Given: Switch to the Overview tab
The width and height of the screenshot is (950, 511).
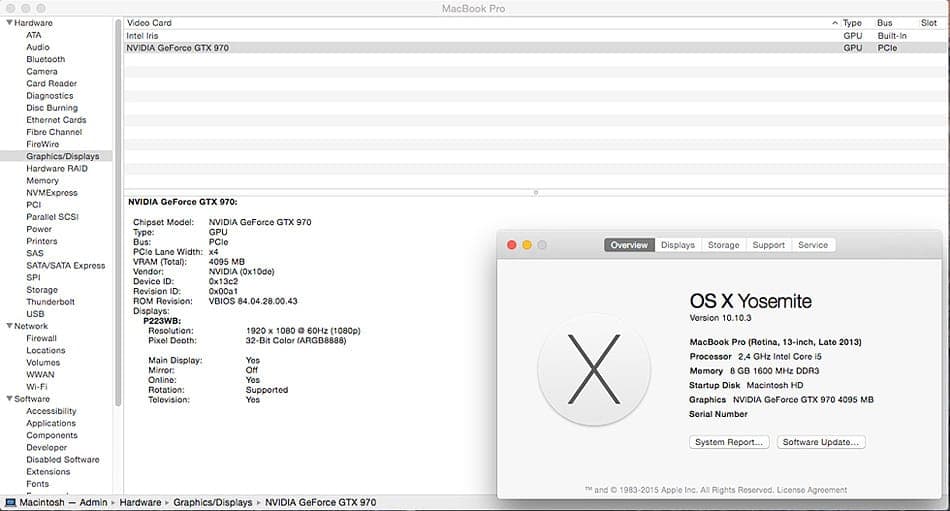Looking at the screenshot, I should pos(629,245).
